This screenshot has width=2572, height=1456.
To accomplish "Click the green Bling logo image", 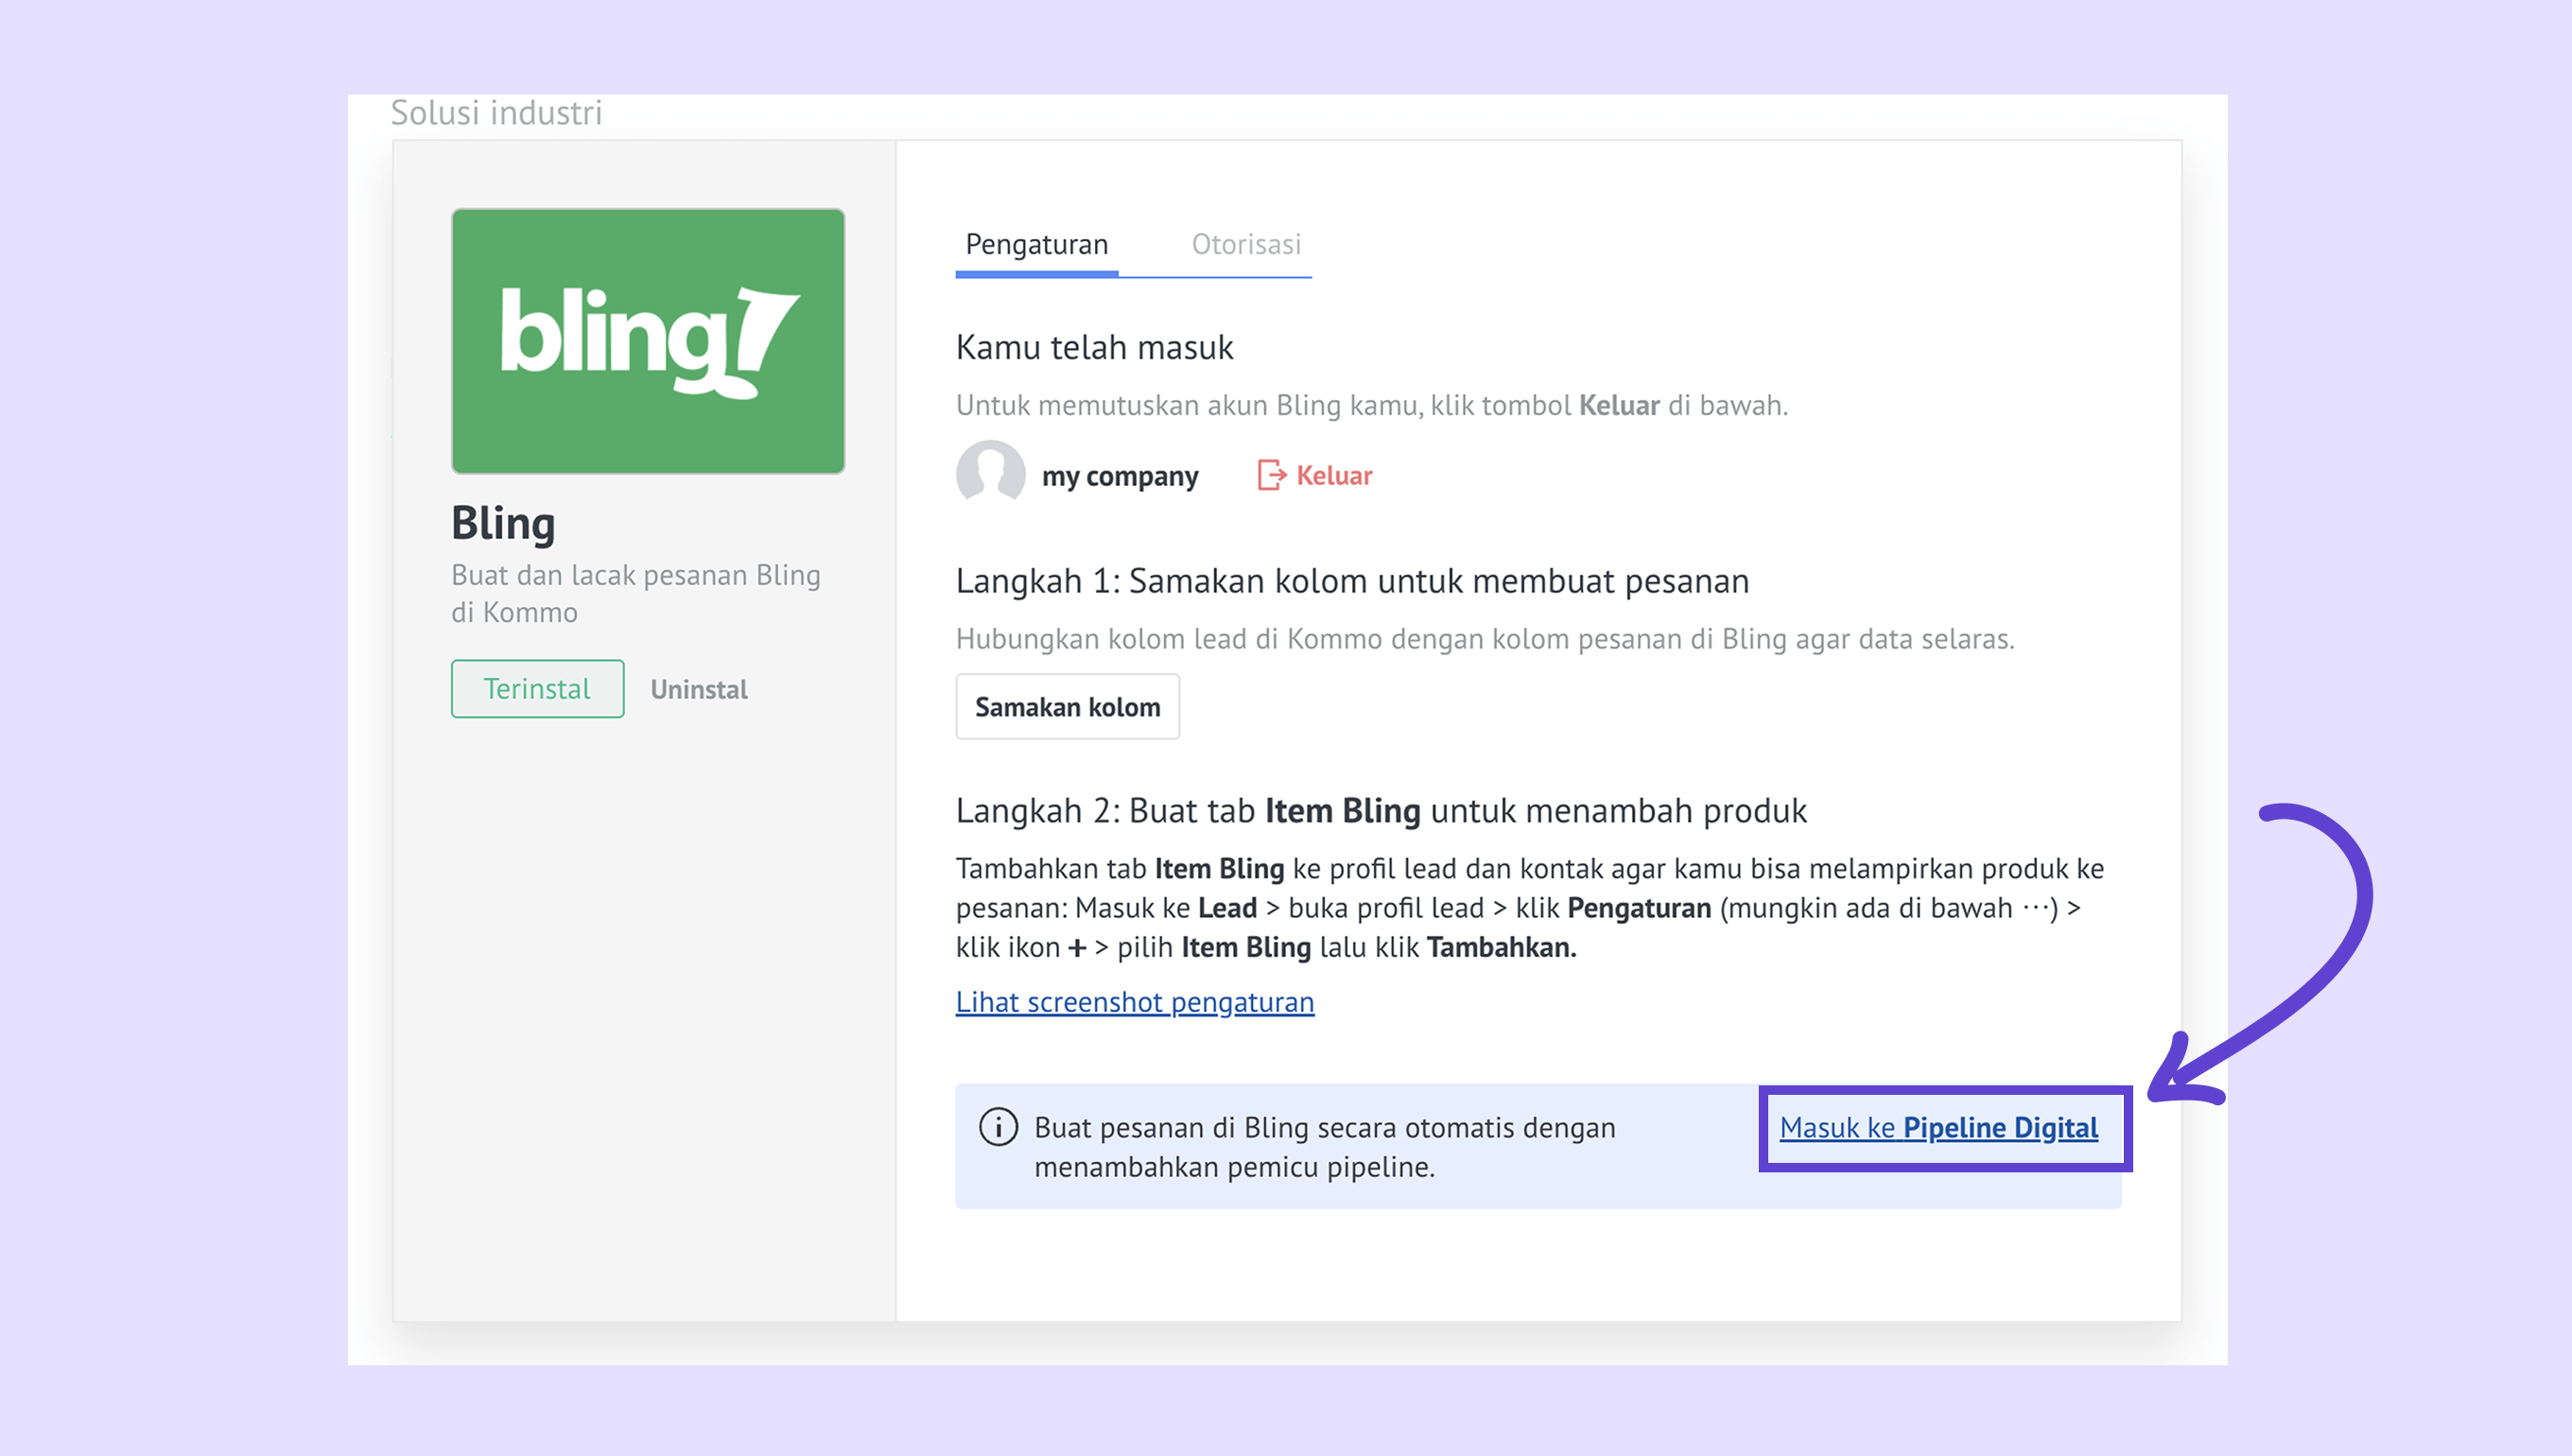I will 648,341.
